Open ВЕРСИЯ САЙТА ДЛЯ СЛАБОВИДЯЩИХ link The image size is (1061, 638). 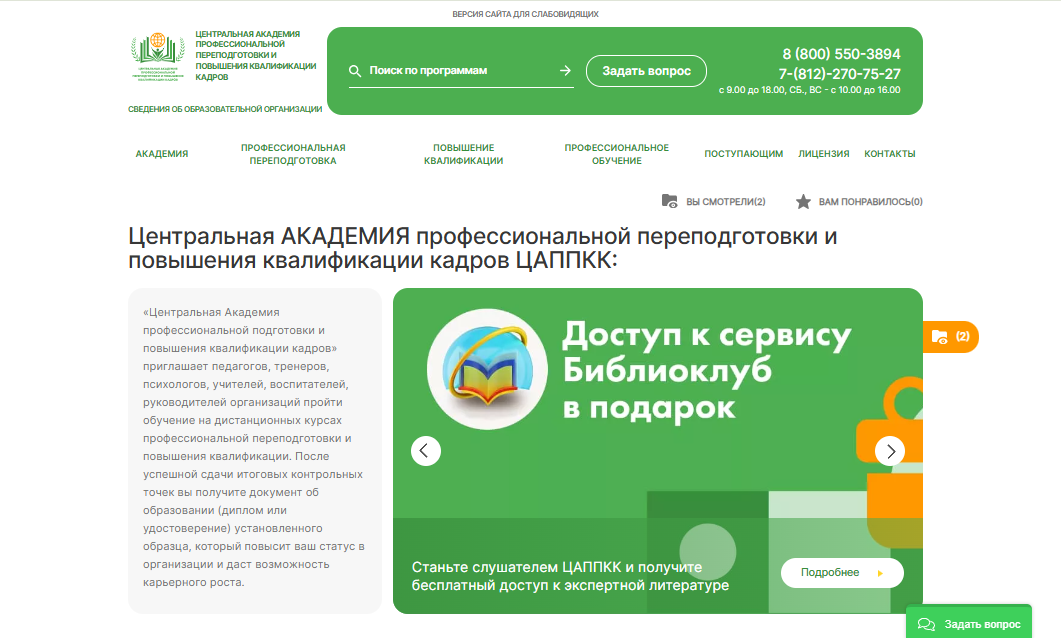tap(525, 14)
